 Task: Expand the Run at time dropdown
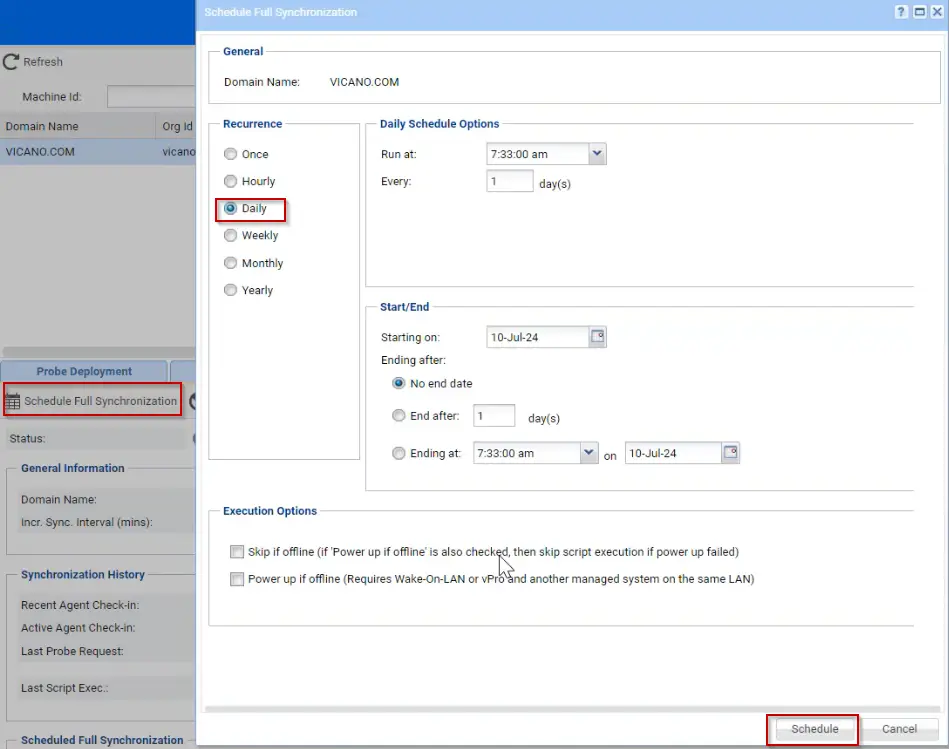[597, 154]
